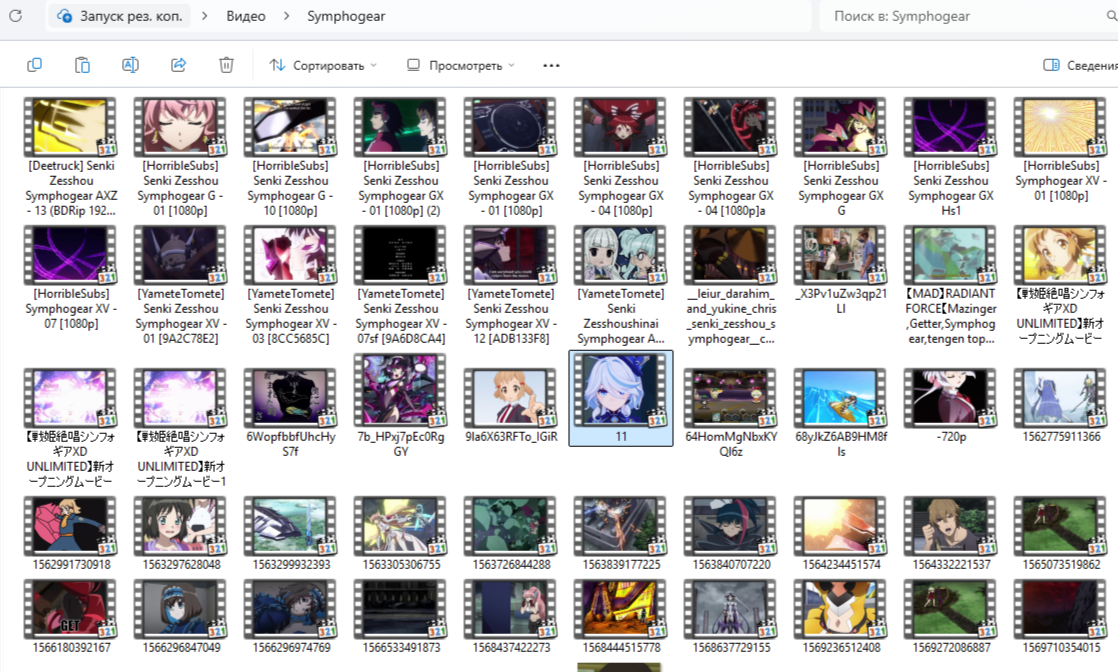Expand the chevron after Запуск рез. коп.
The height and width of the screenshot is (672, 1118).
tap(205, 16)
